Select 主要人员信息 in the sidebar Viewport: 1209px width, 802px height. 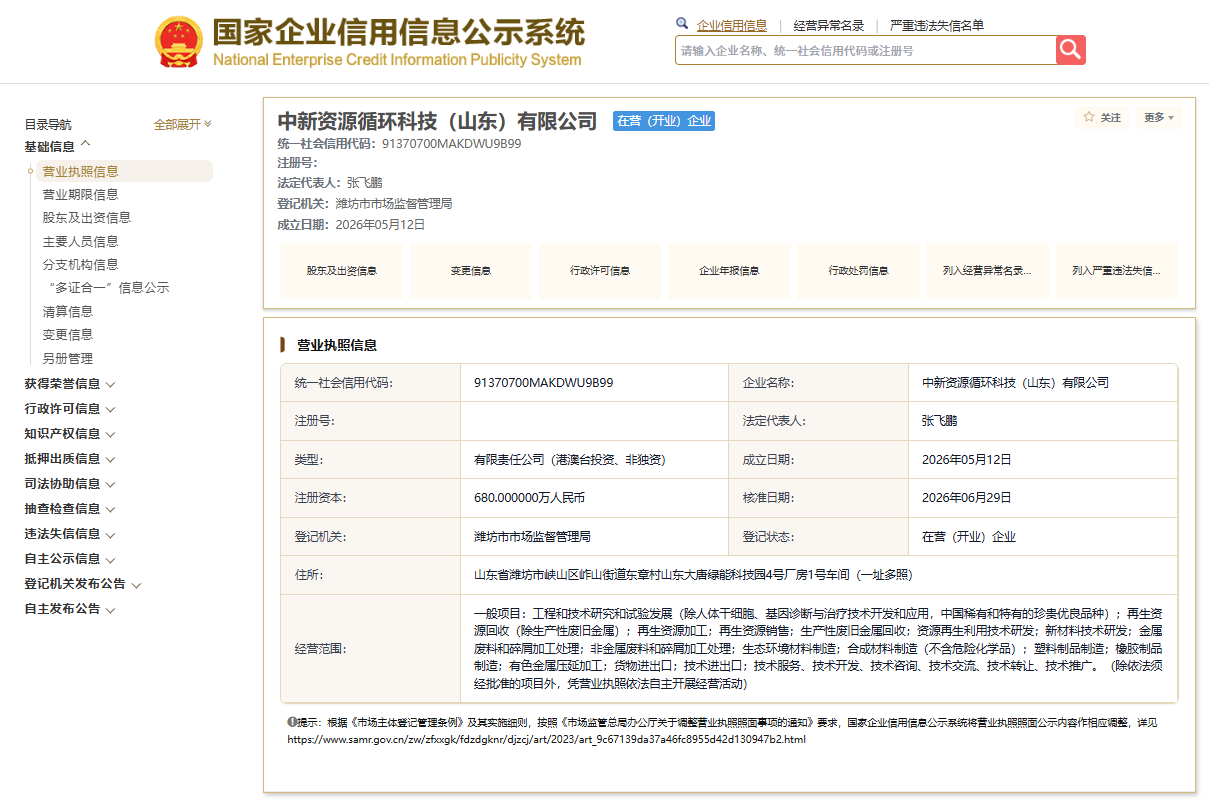coord(80,241)
